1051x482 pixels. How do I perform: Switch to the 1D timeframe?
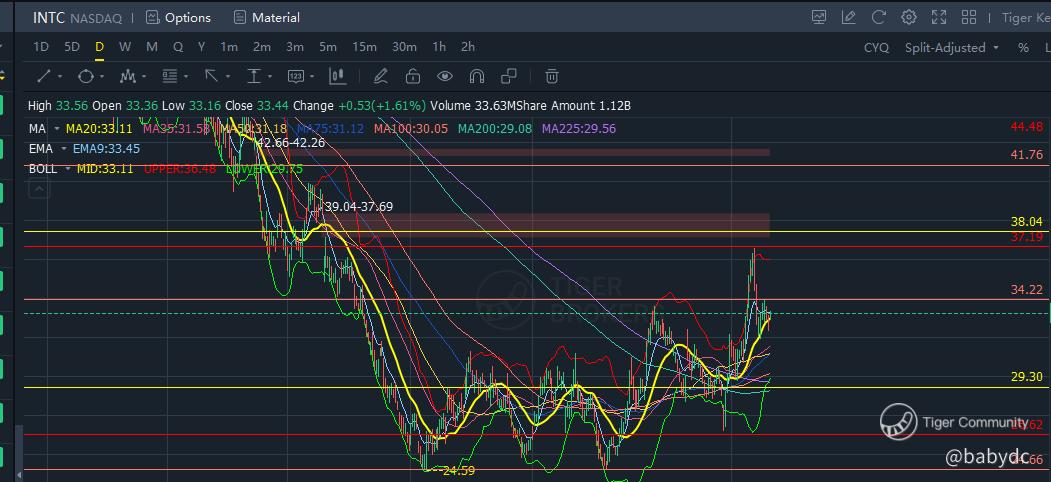[x=41, y=47]
